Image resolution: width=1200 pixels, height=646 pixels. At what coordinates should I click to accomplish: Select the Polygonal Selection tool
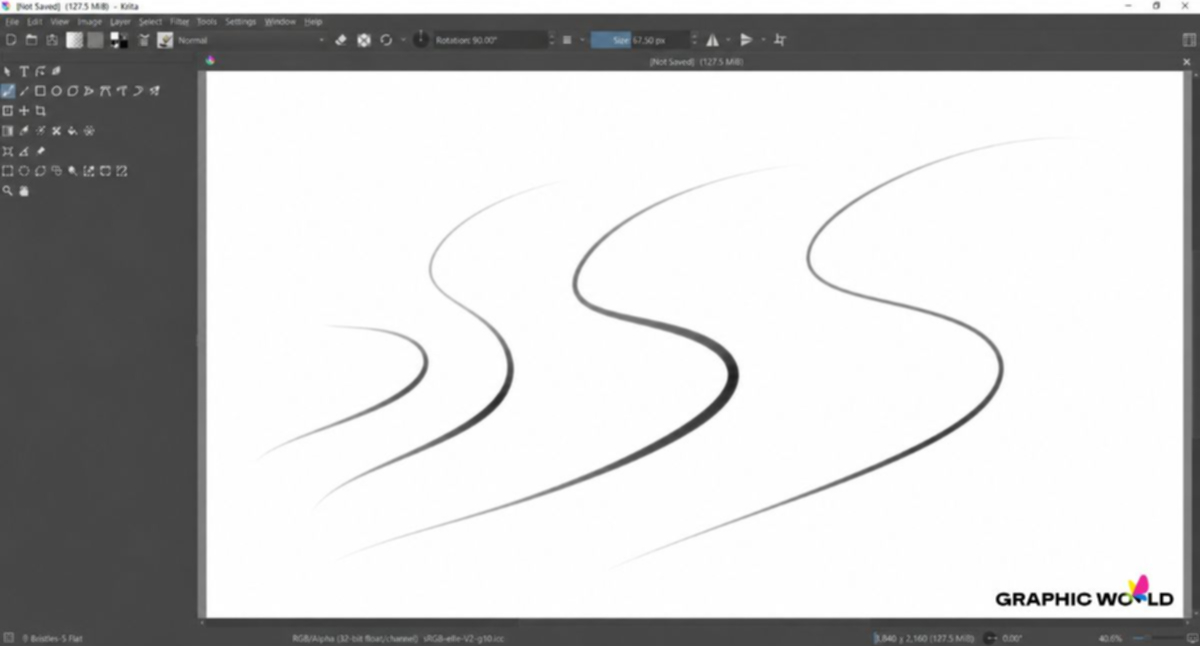point(40,171)
